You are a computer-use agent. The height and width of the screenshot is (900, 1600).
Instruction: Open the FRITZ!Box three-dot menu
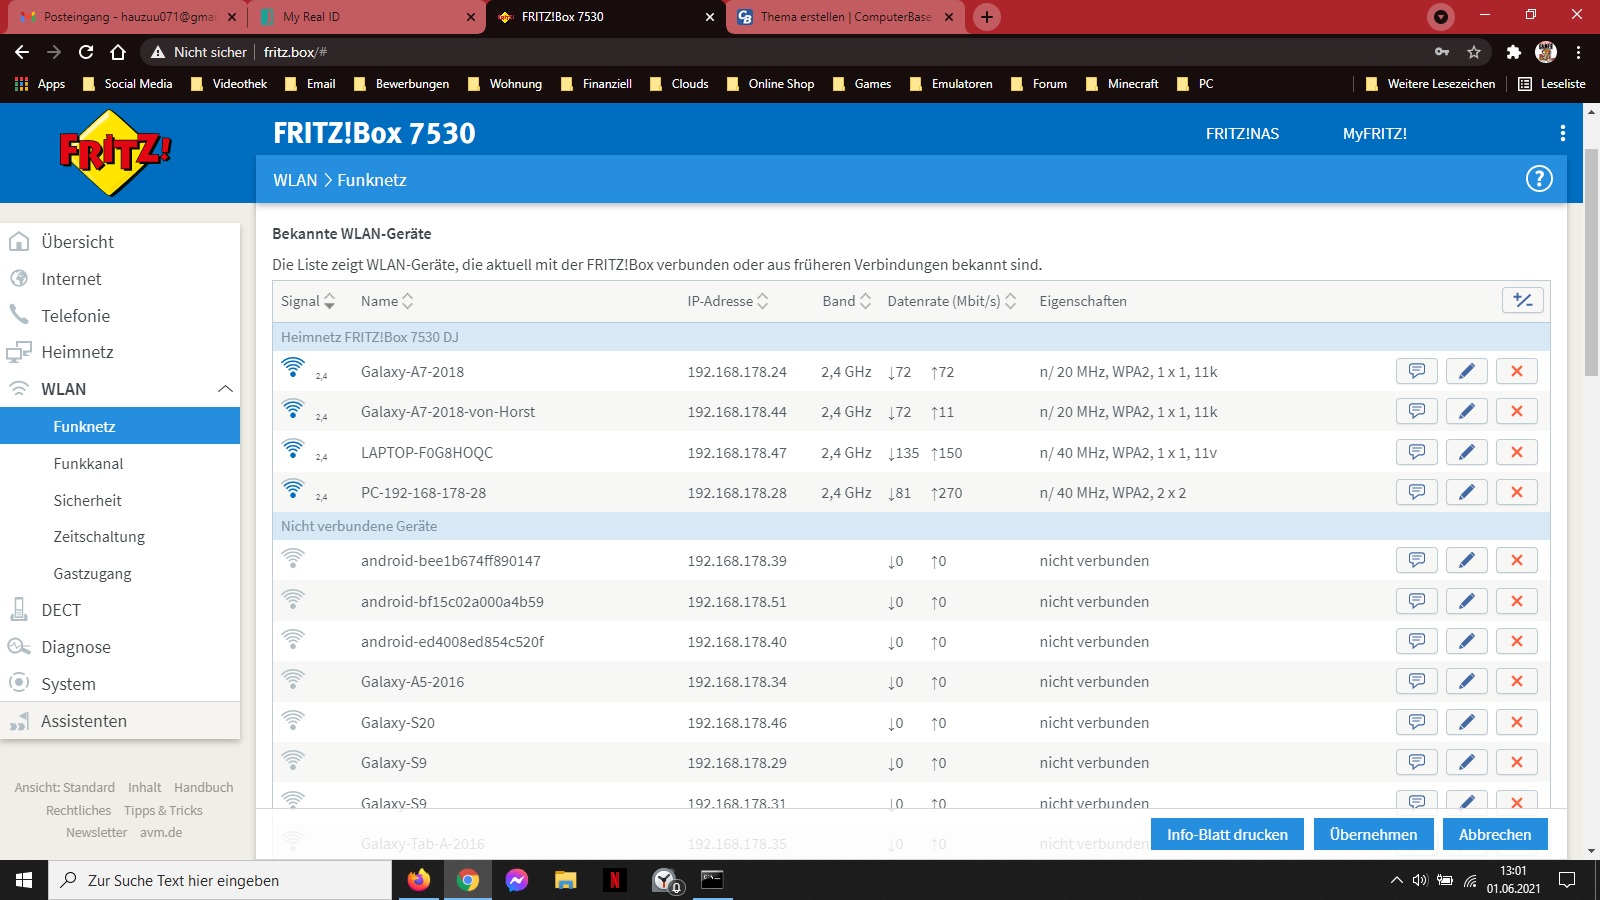click(1563, 133)
